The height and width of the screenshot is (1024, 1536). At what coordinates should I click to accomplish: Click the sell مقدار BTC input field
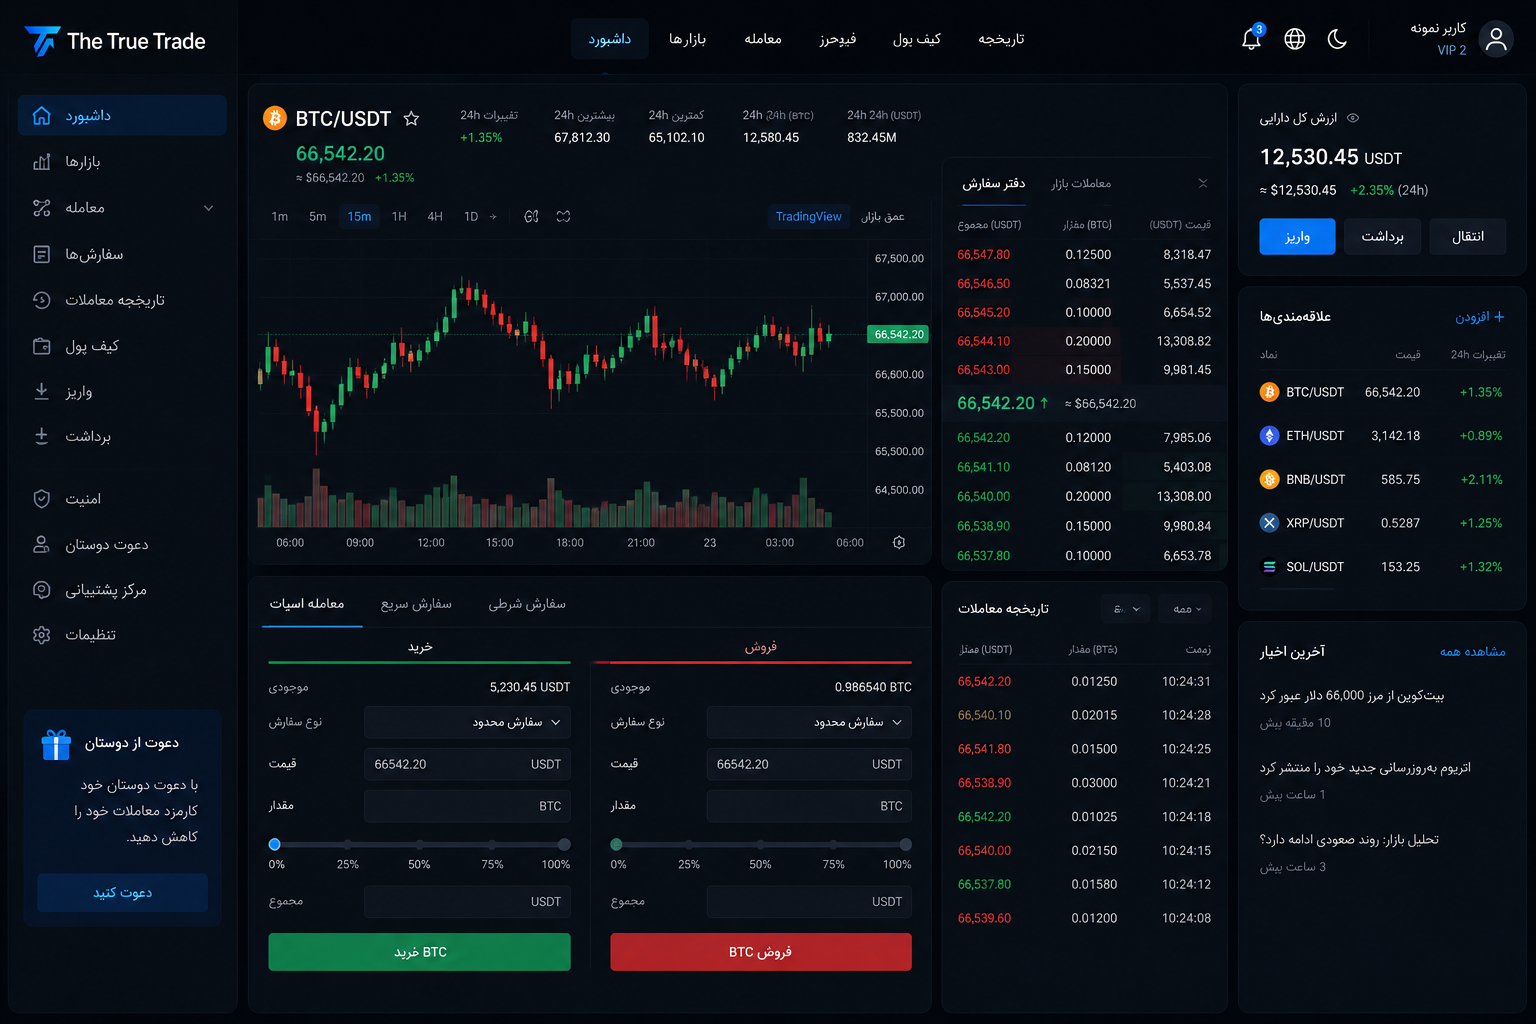pyautogui.click(x=809, y=806)
